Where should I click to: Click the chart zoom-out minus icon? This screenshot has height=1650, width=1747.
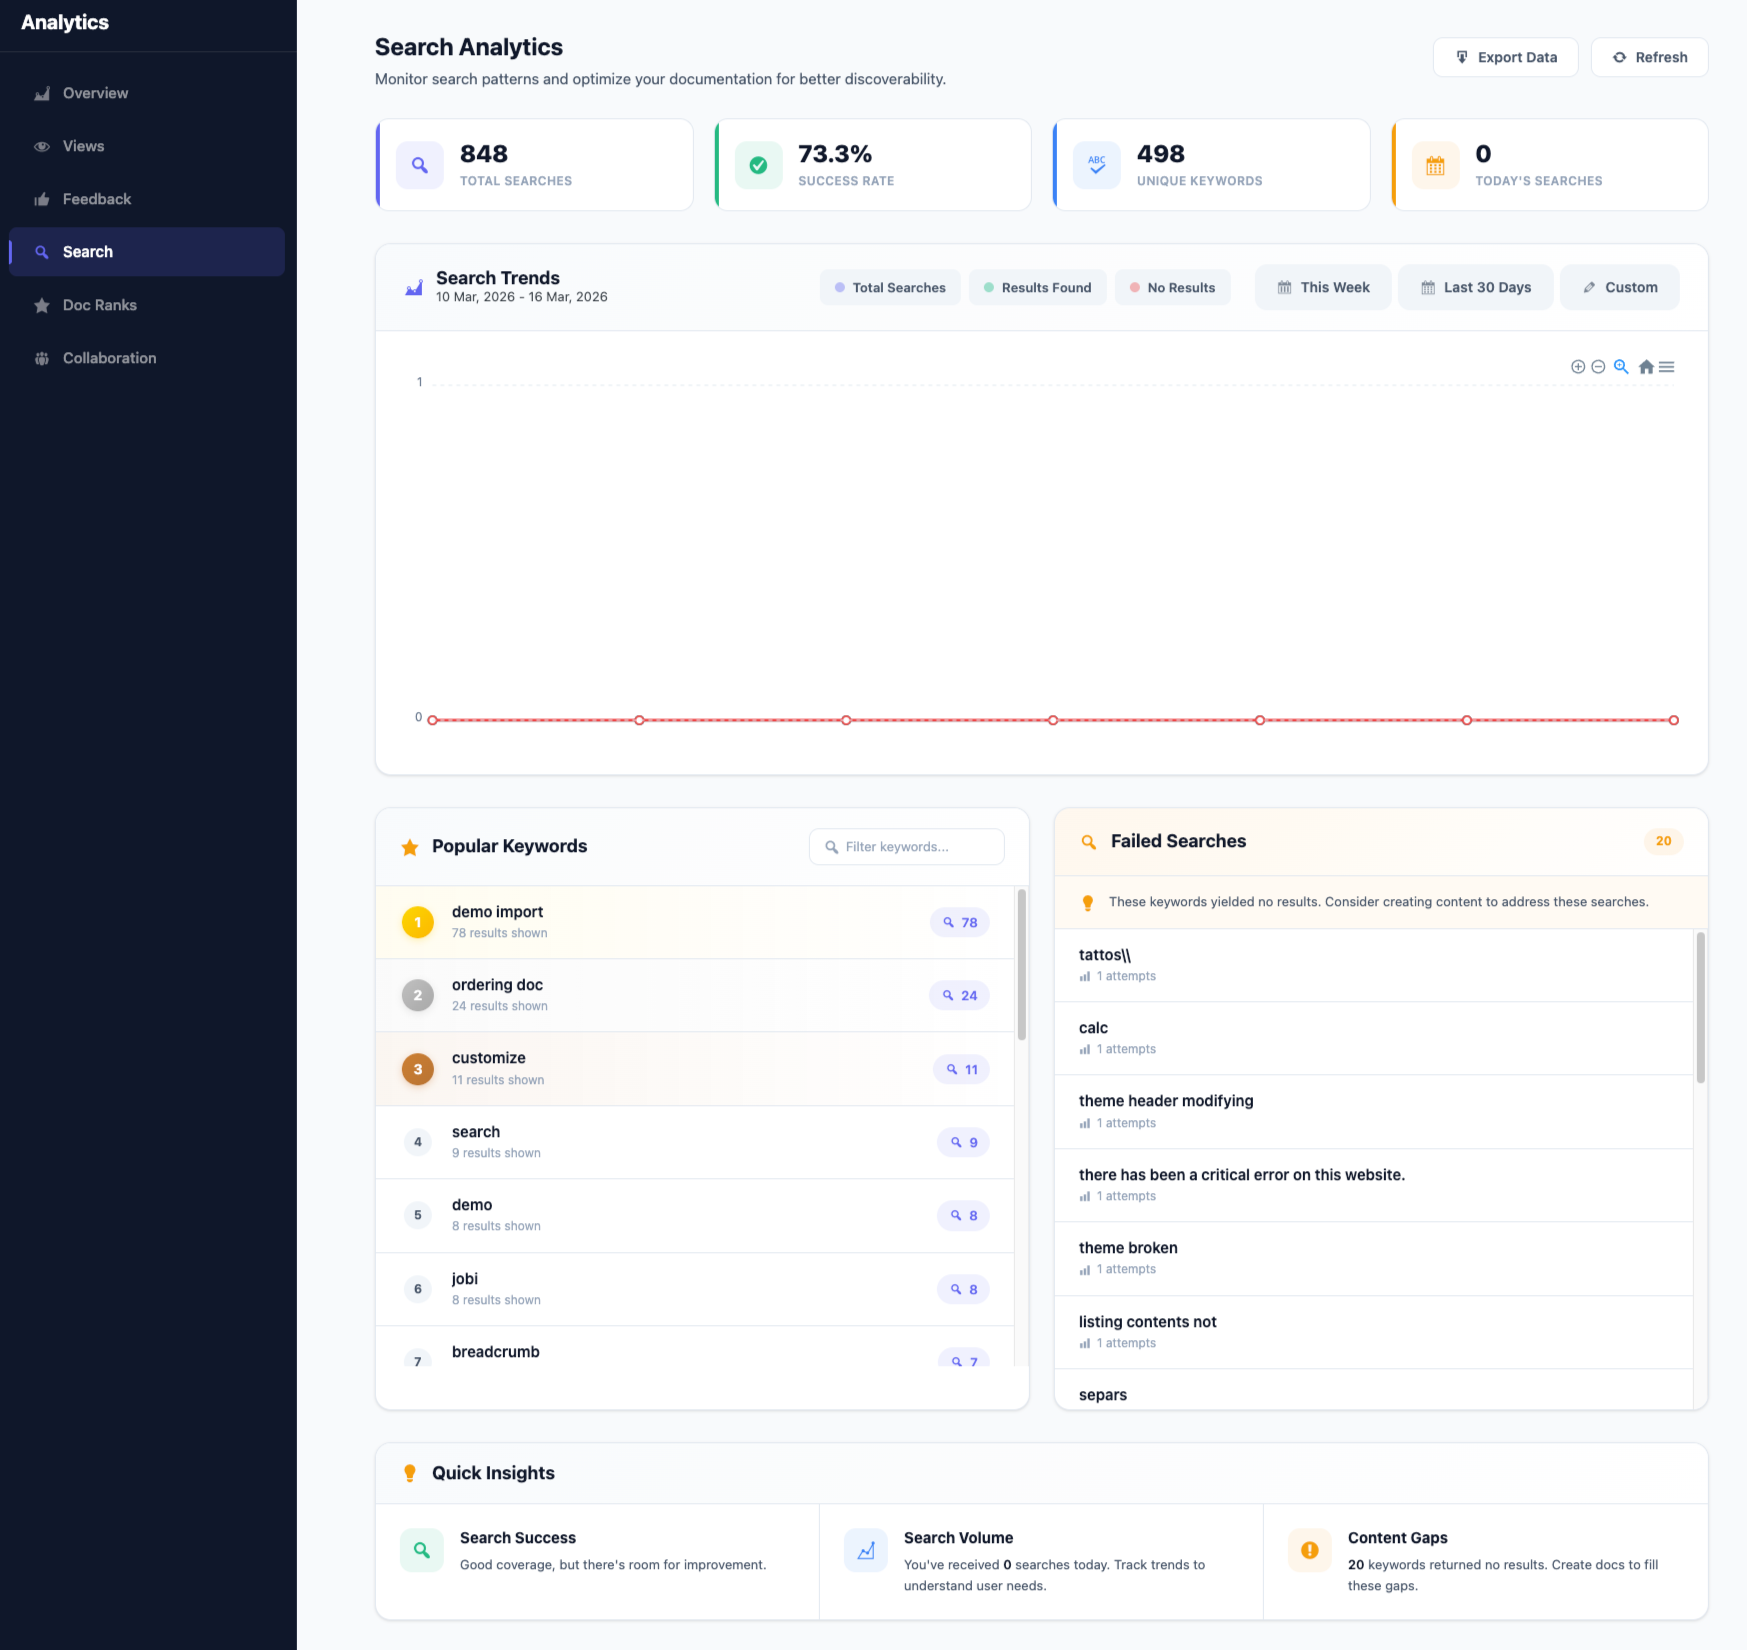coord(1598,367)
